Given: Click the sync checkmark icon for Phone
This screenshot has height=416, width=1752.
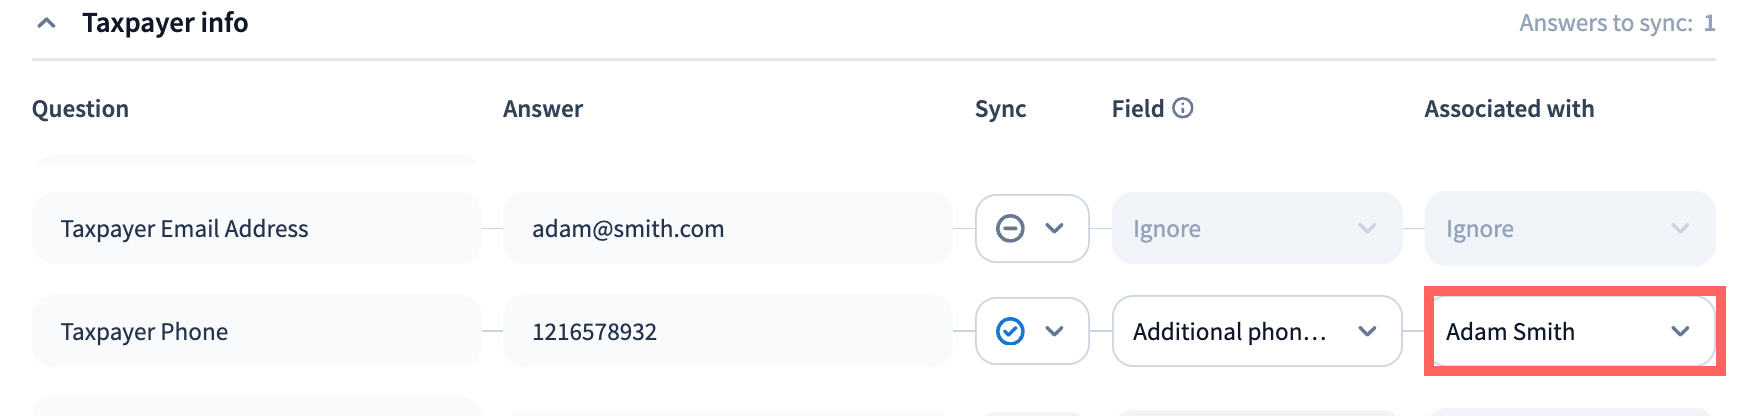Looking at the screenshot, I should (1010, 331).
